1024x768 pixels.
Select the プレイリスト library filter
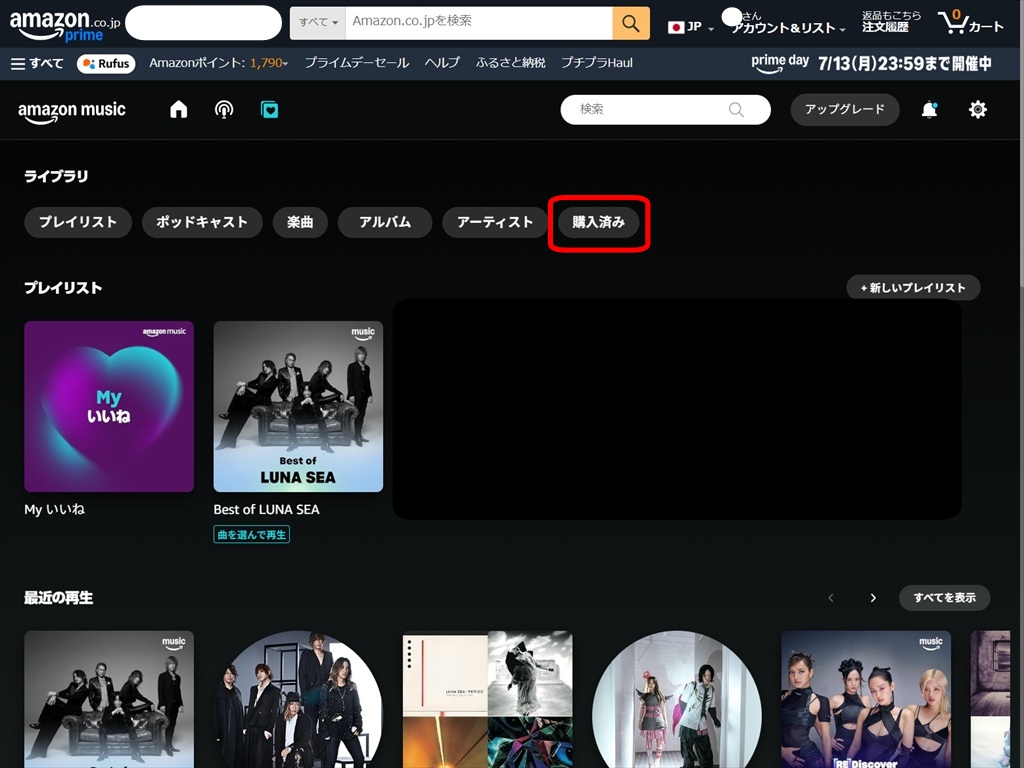point(78,222)
